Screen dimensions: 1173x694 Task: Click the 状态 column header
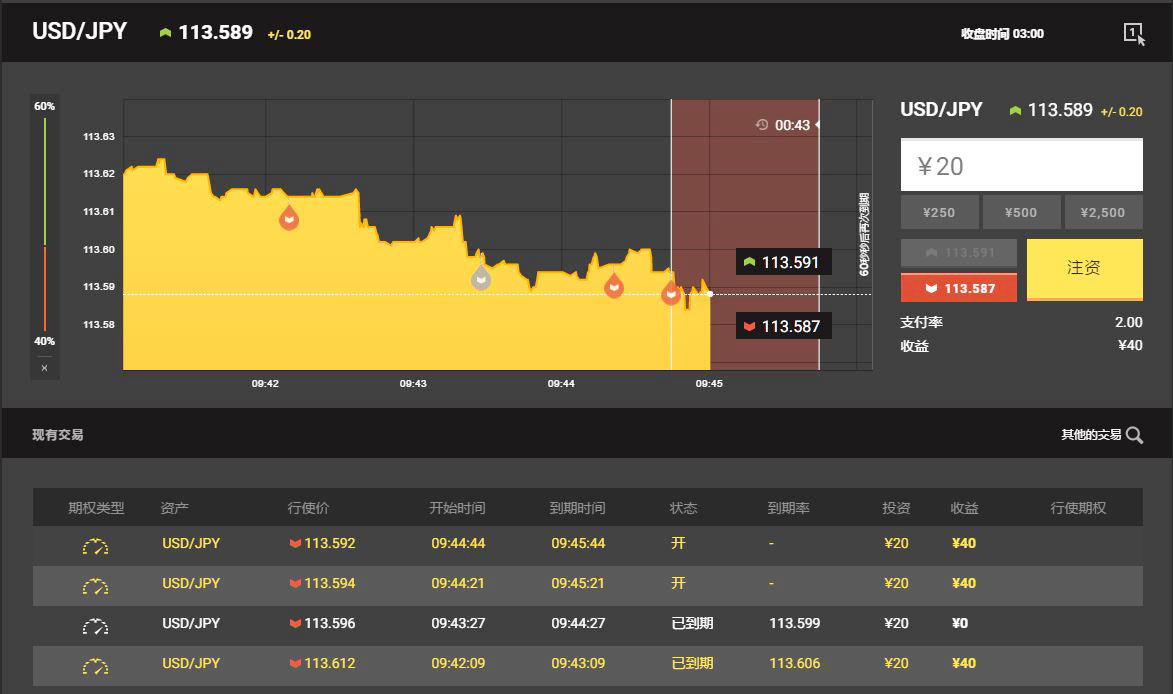coord(683,508)
